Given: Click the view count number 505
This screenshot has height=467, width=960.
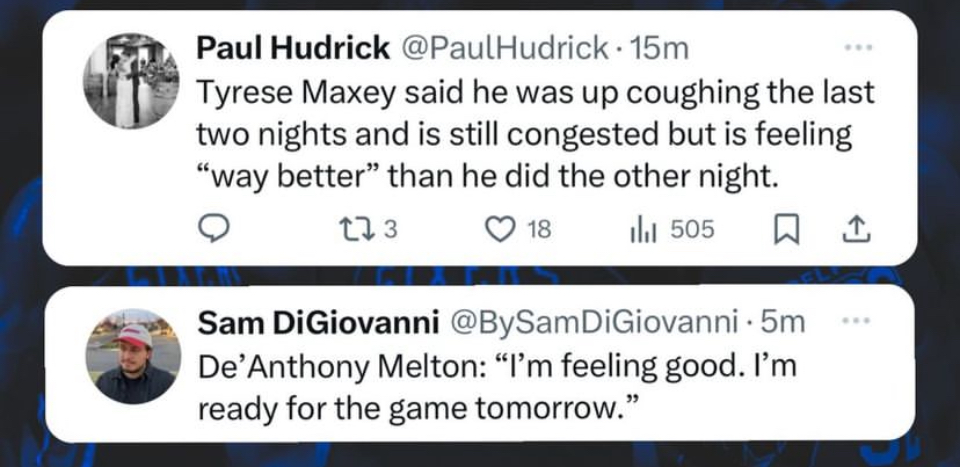Looking at the screenshot, I should (x=692, y=230).
